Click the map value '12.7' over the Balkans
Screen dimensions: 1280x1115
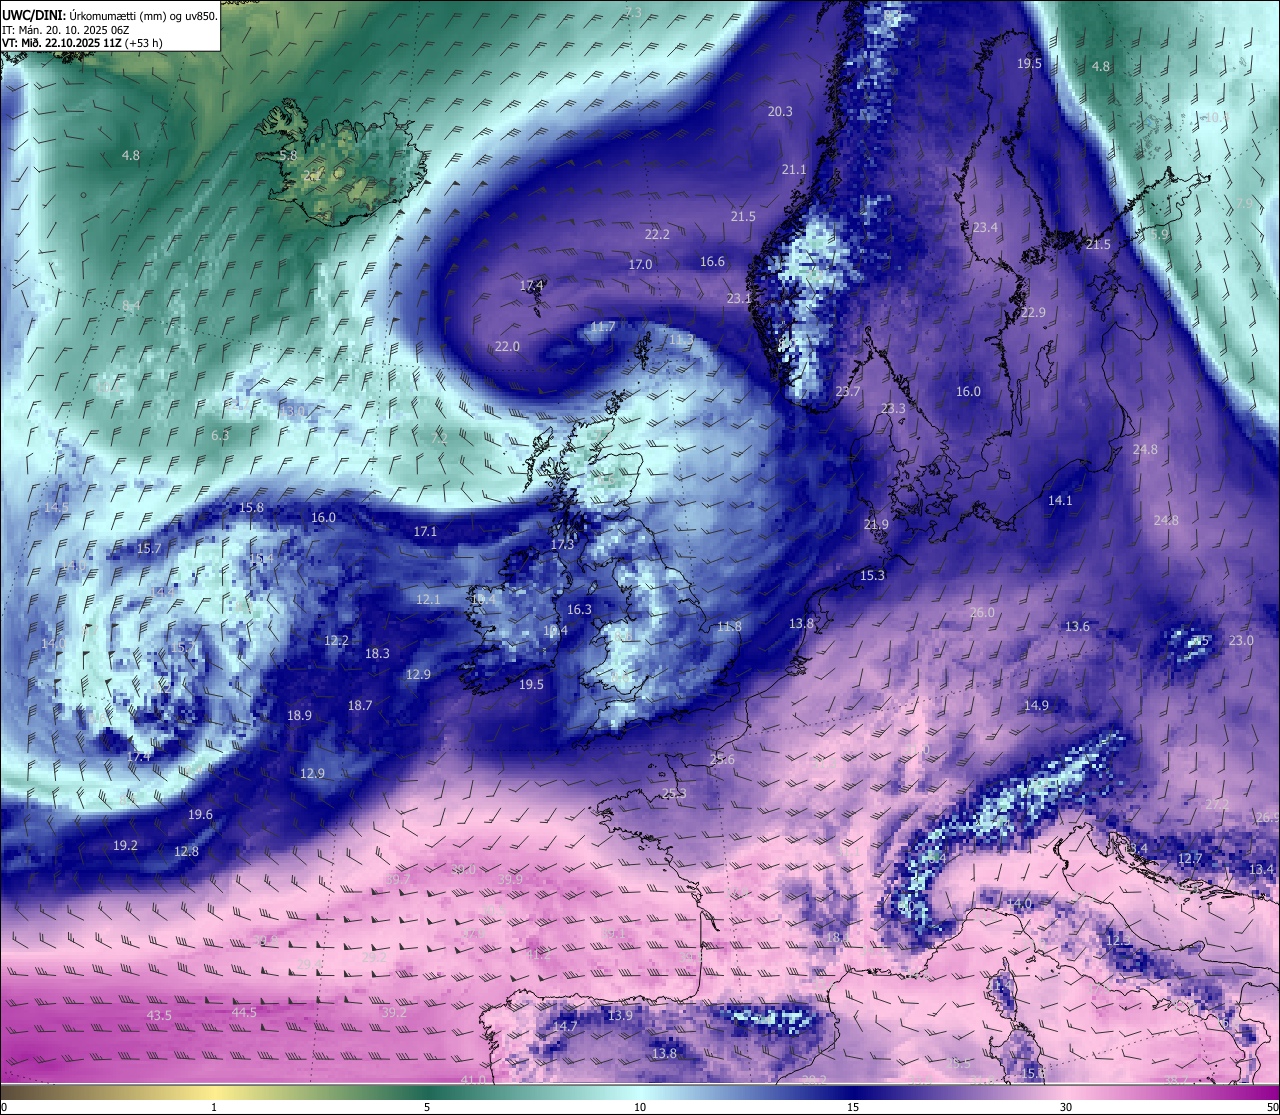coord(1190,858)
